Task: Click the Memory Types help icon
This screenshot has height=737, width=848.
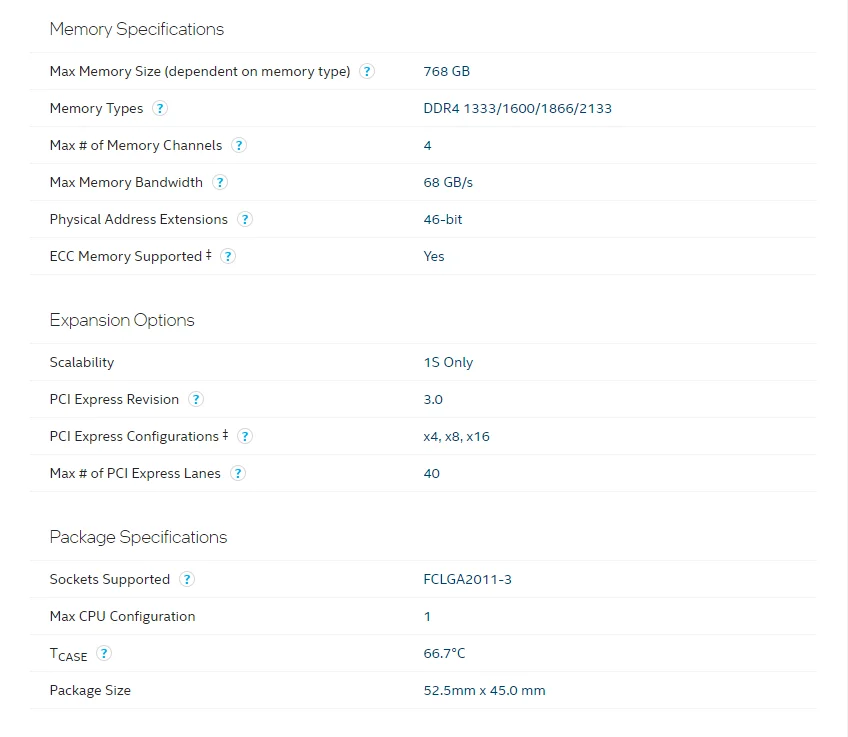Action: tap(160, 108)
